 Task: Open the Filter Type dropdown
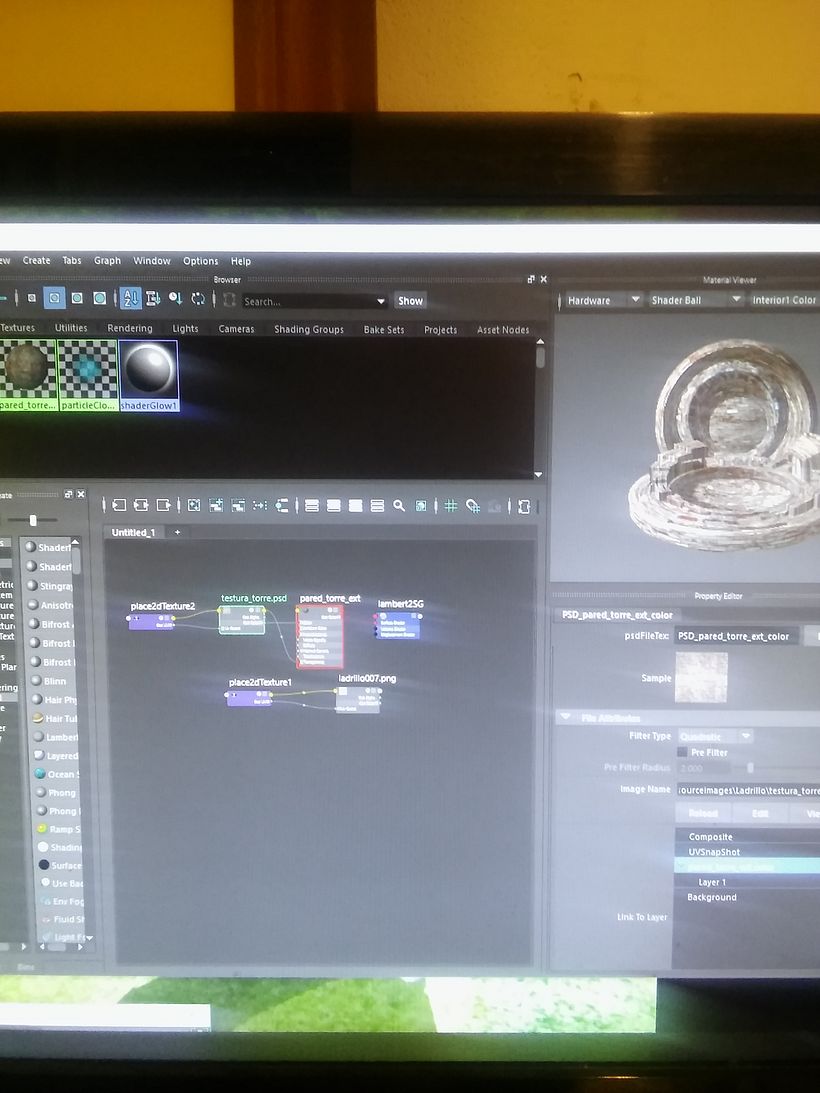pyautogui.click(x=715, y=737)
